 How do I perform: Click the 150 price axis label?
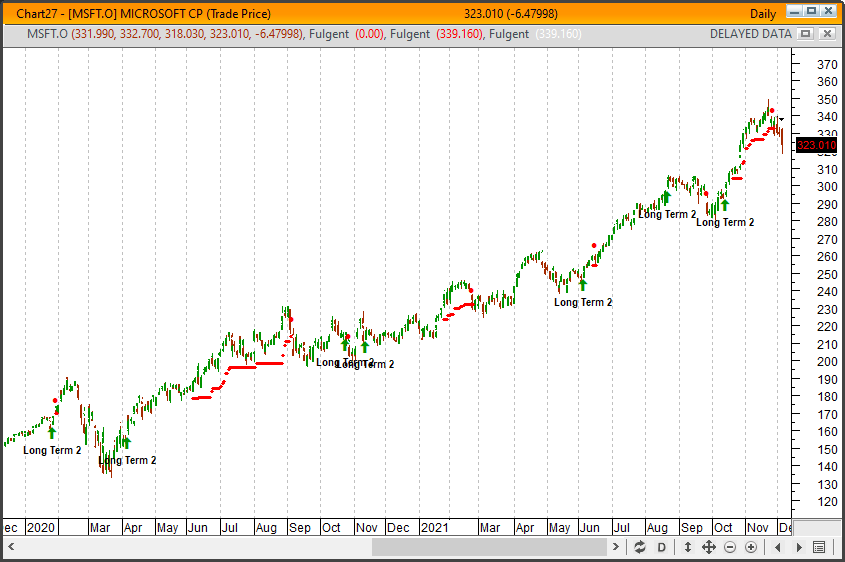[827, 449]
